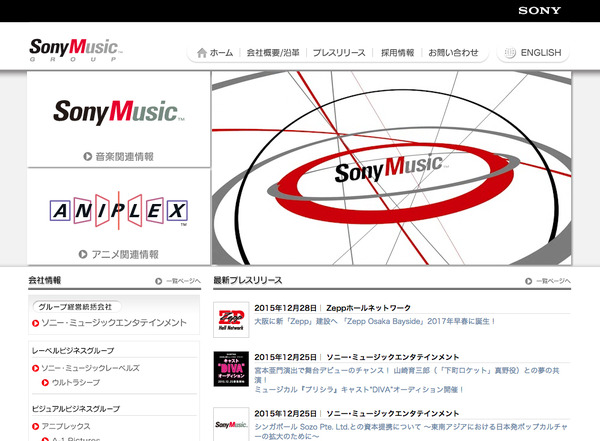600x441 pixels.
Task: Open the Sozo Pte. Ltd. press release
Action: [411, 431]
